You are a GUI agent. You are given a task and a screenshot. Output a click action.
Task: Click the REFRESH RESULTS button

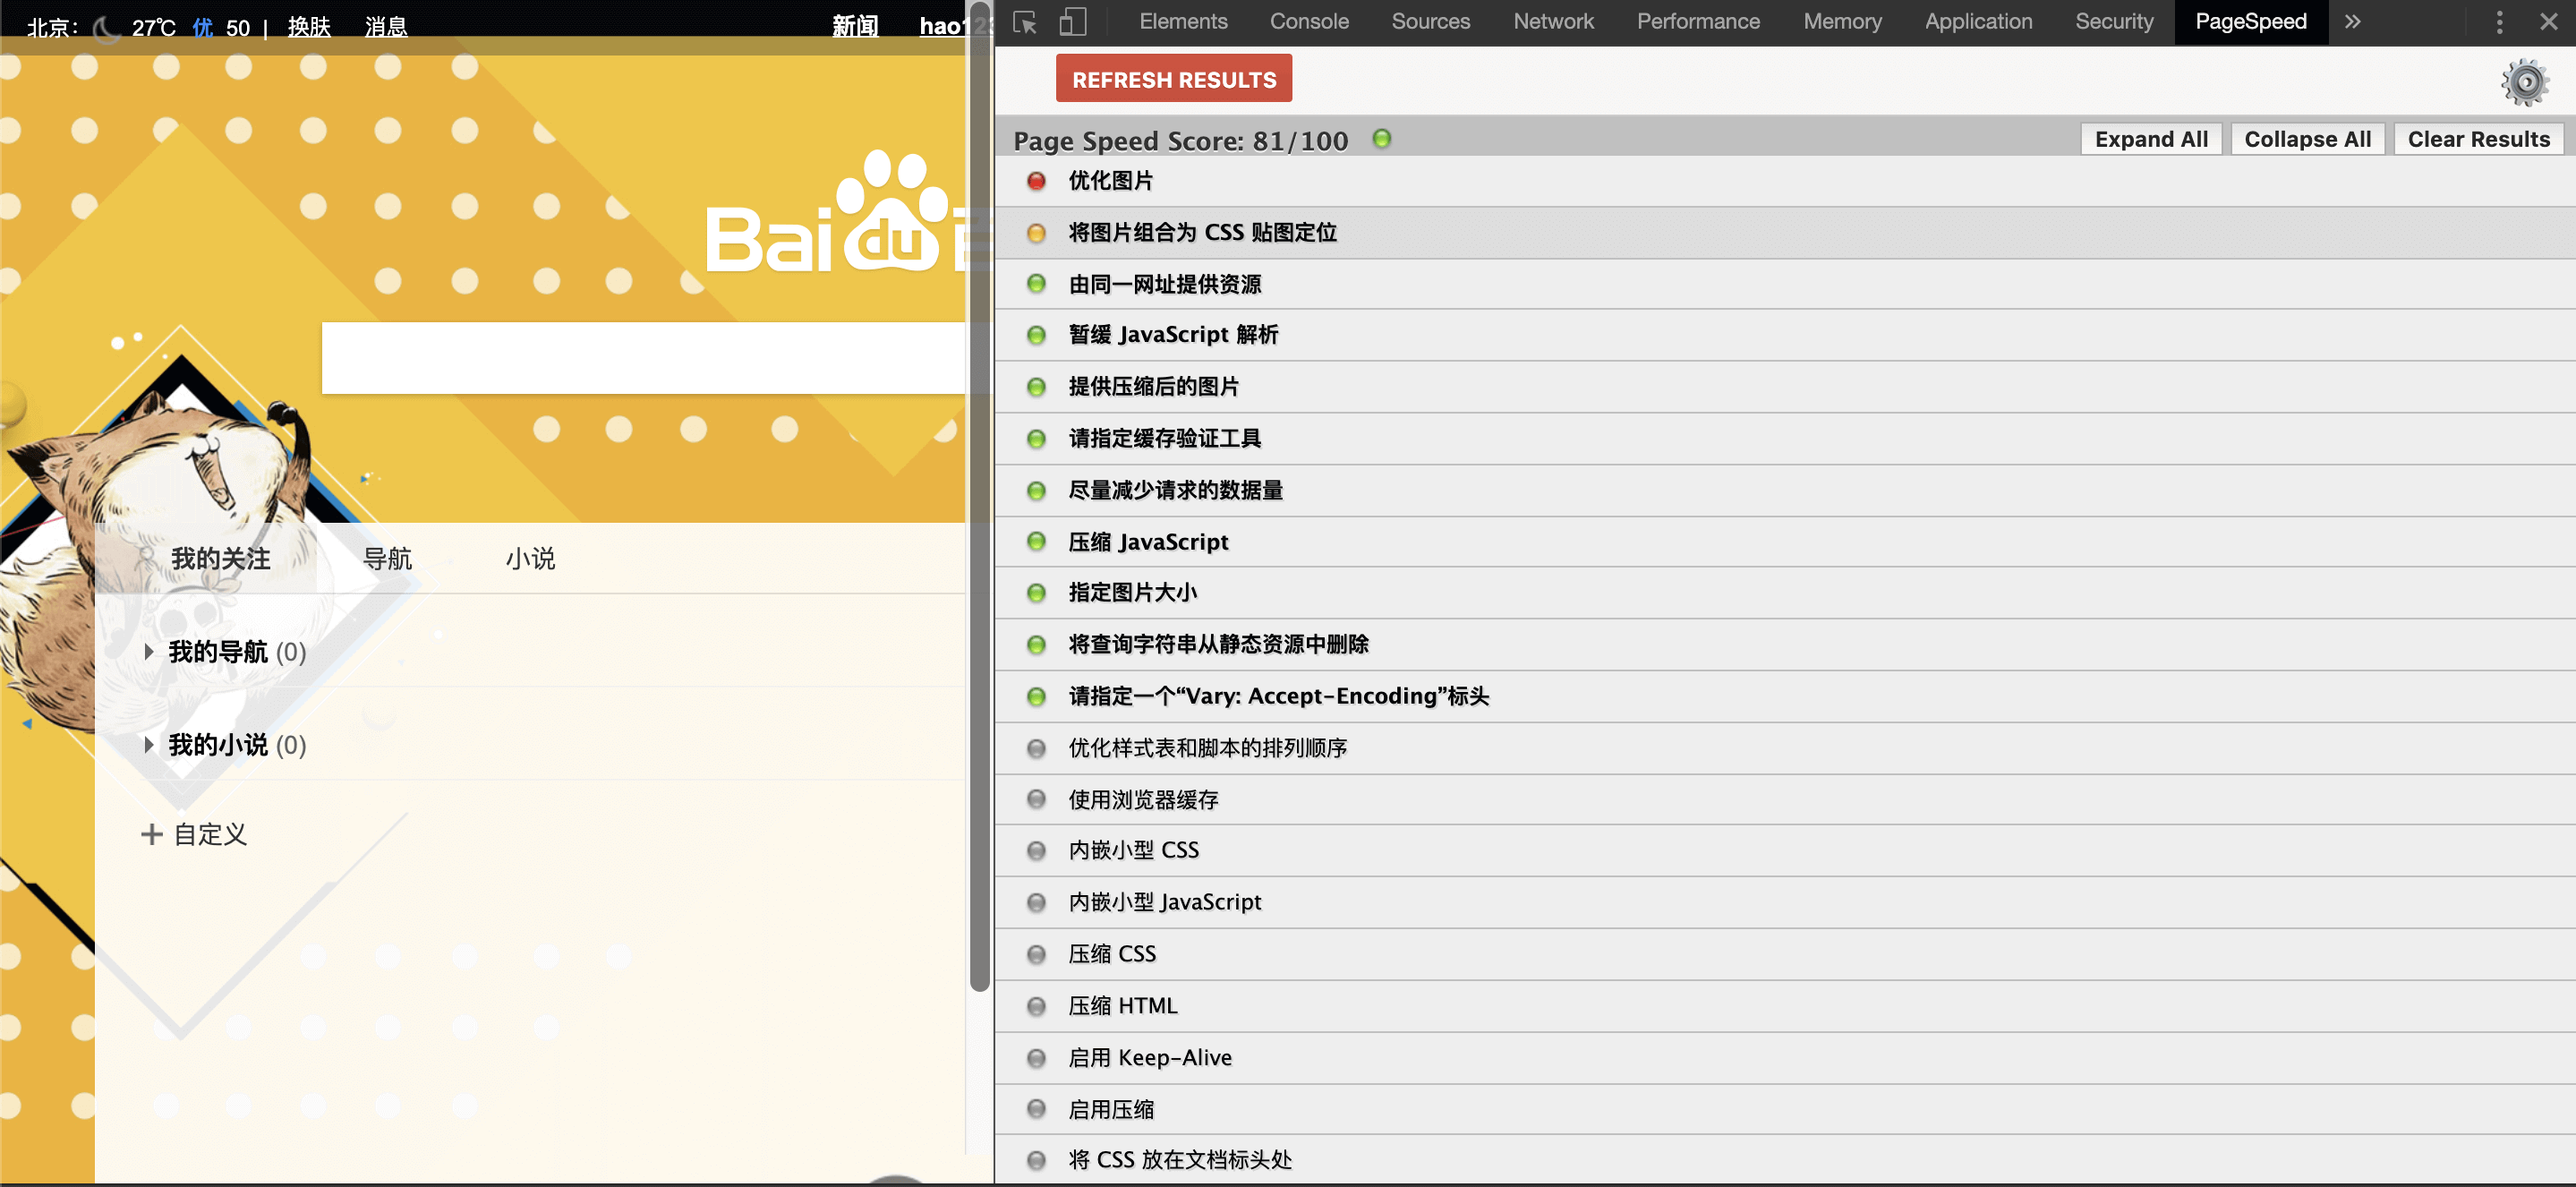point(1174,79)
